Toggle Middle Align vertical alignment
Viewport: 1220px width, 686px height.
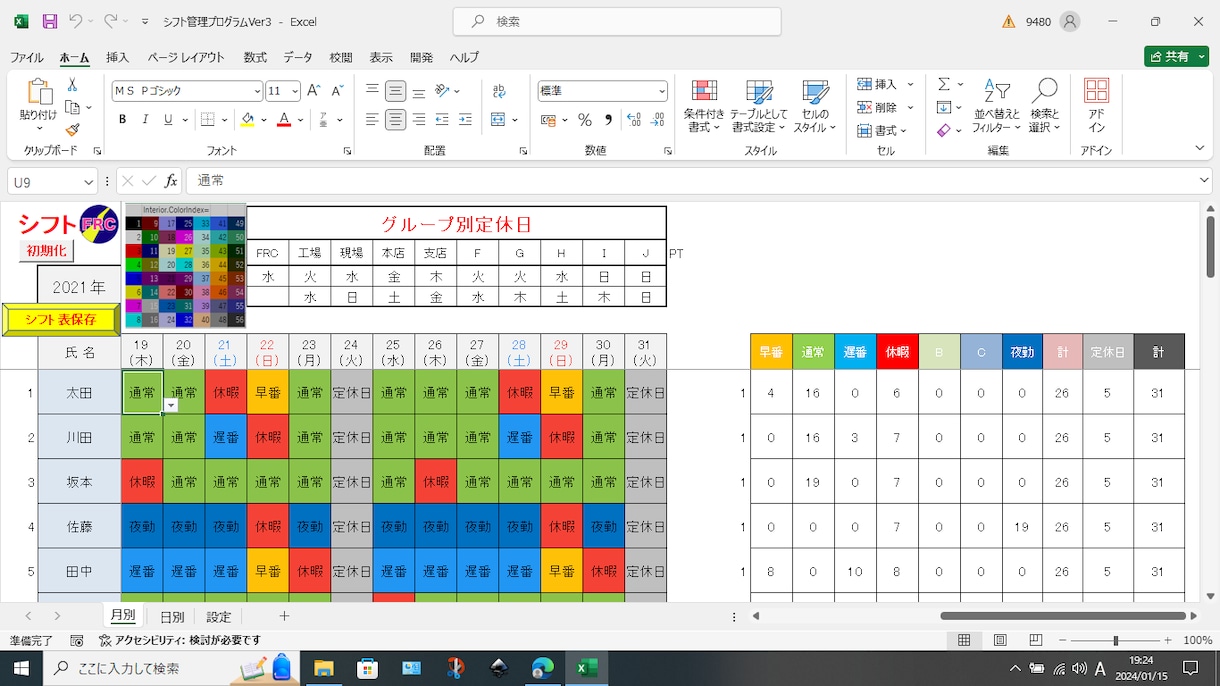tap(396, 91)
